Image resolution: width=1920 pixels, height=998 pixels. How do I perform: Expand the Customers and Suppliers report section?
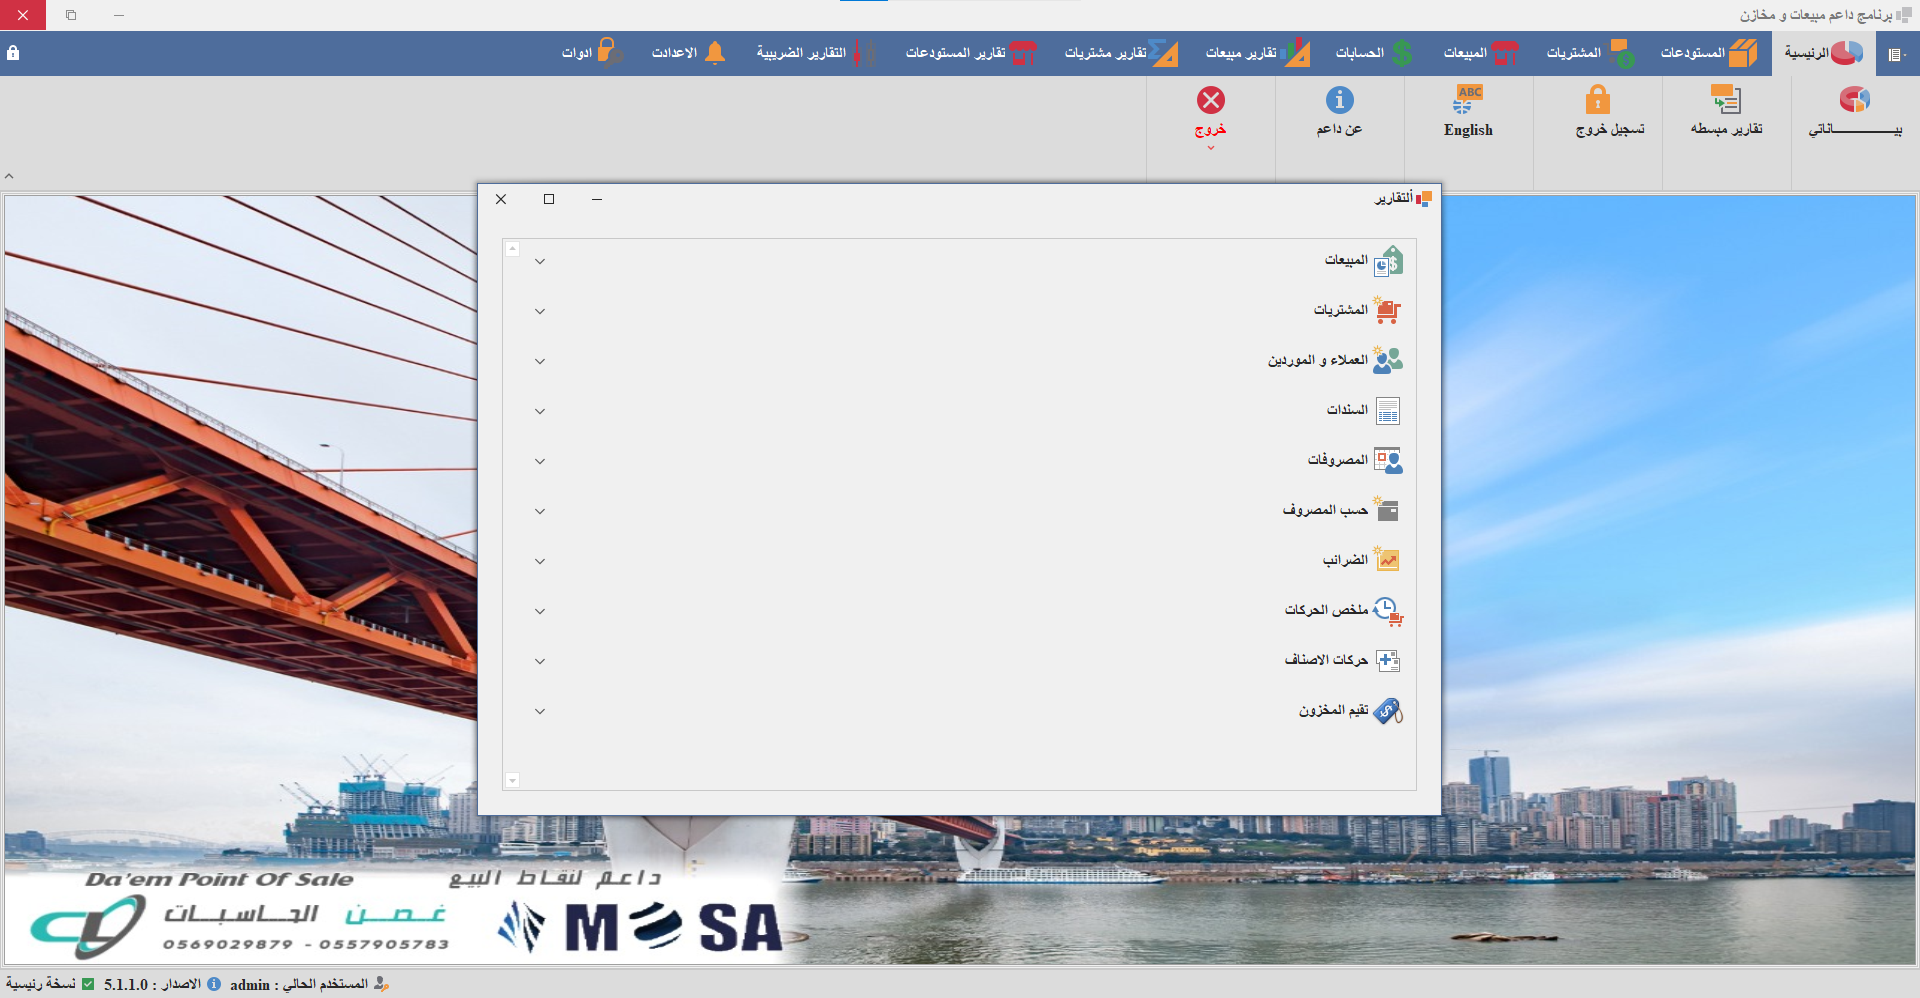540,362
